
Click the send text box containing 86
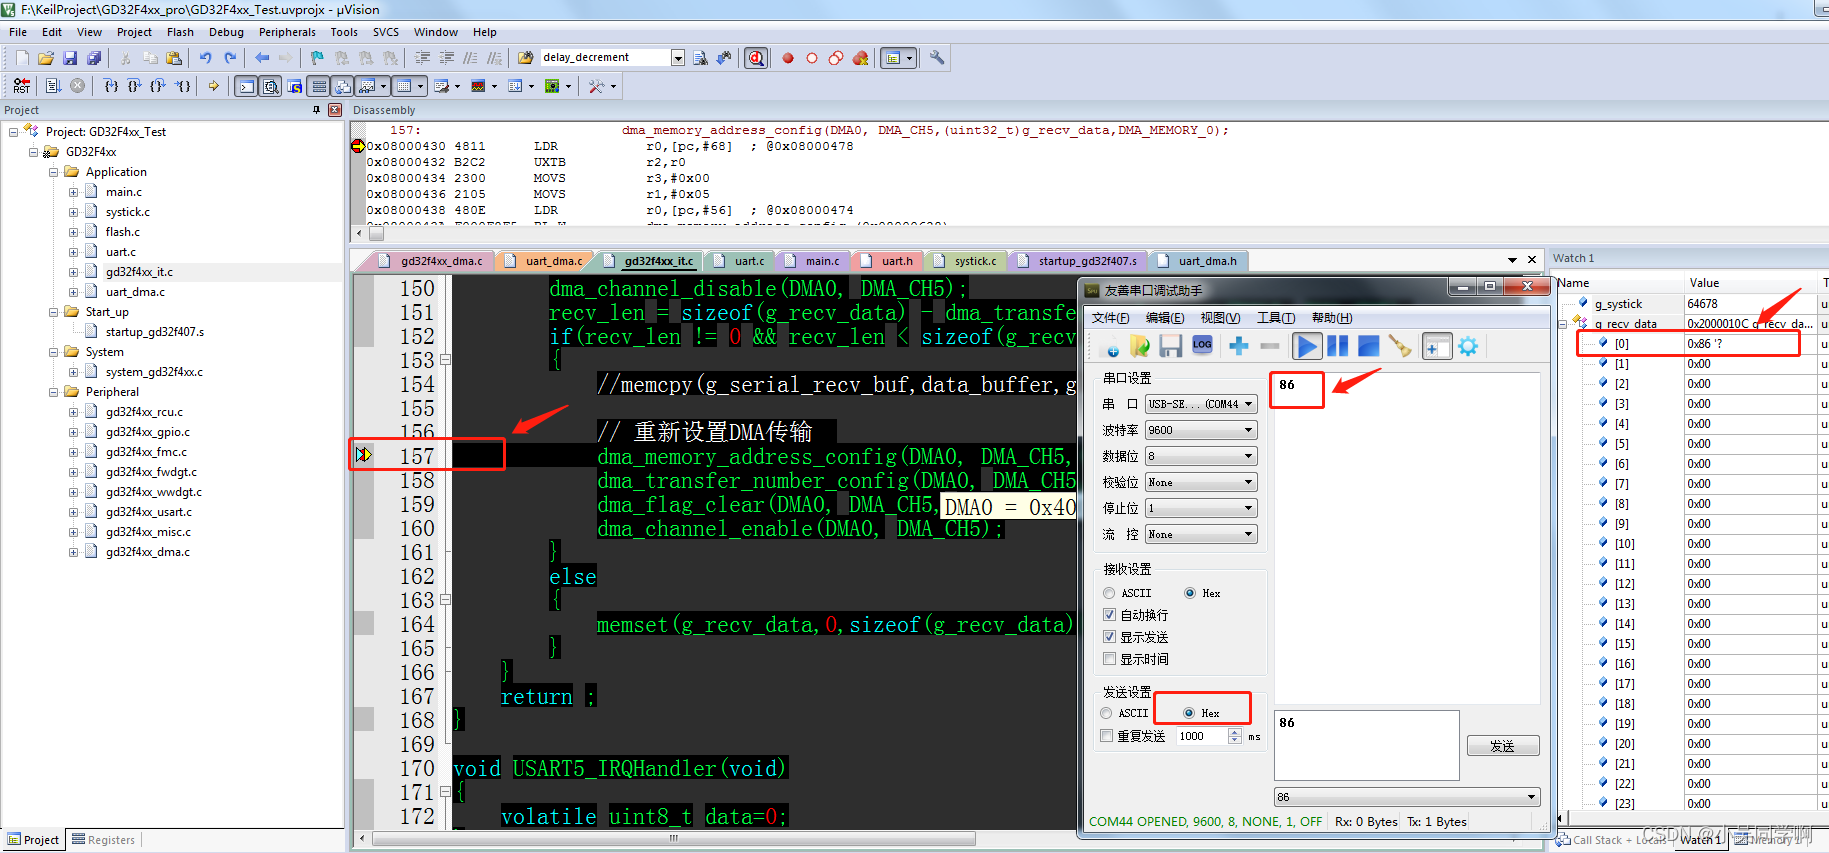[x=1367, y=745]
